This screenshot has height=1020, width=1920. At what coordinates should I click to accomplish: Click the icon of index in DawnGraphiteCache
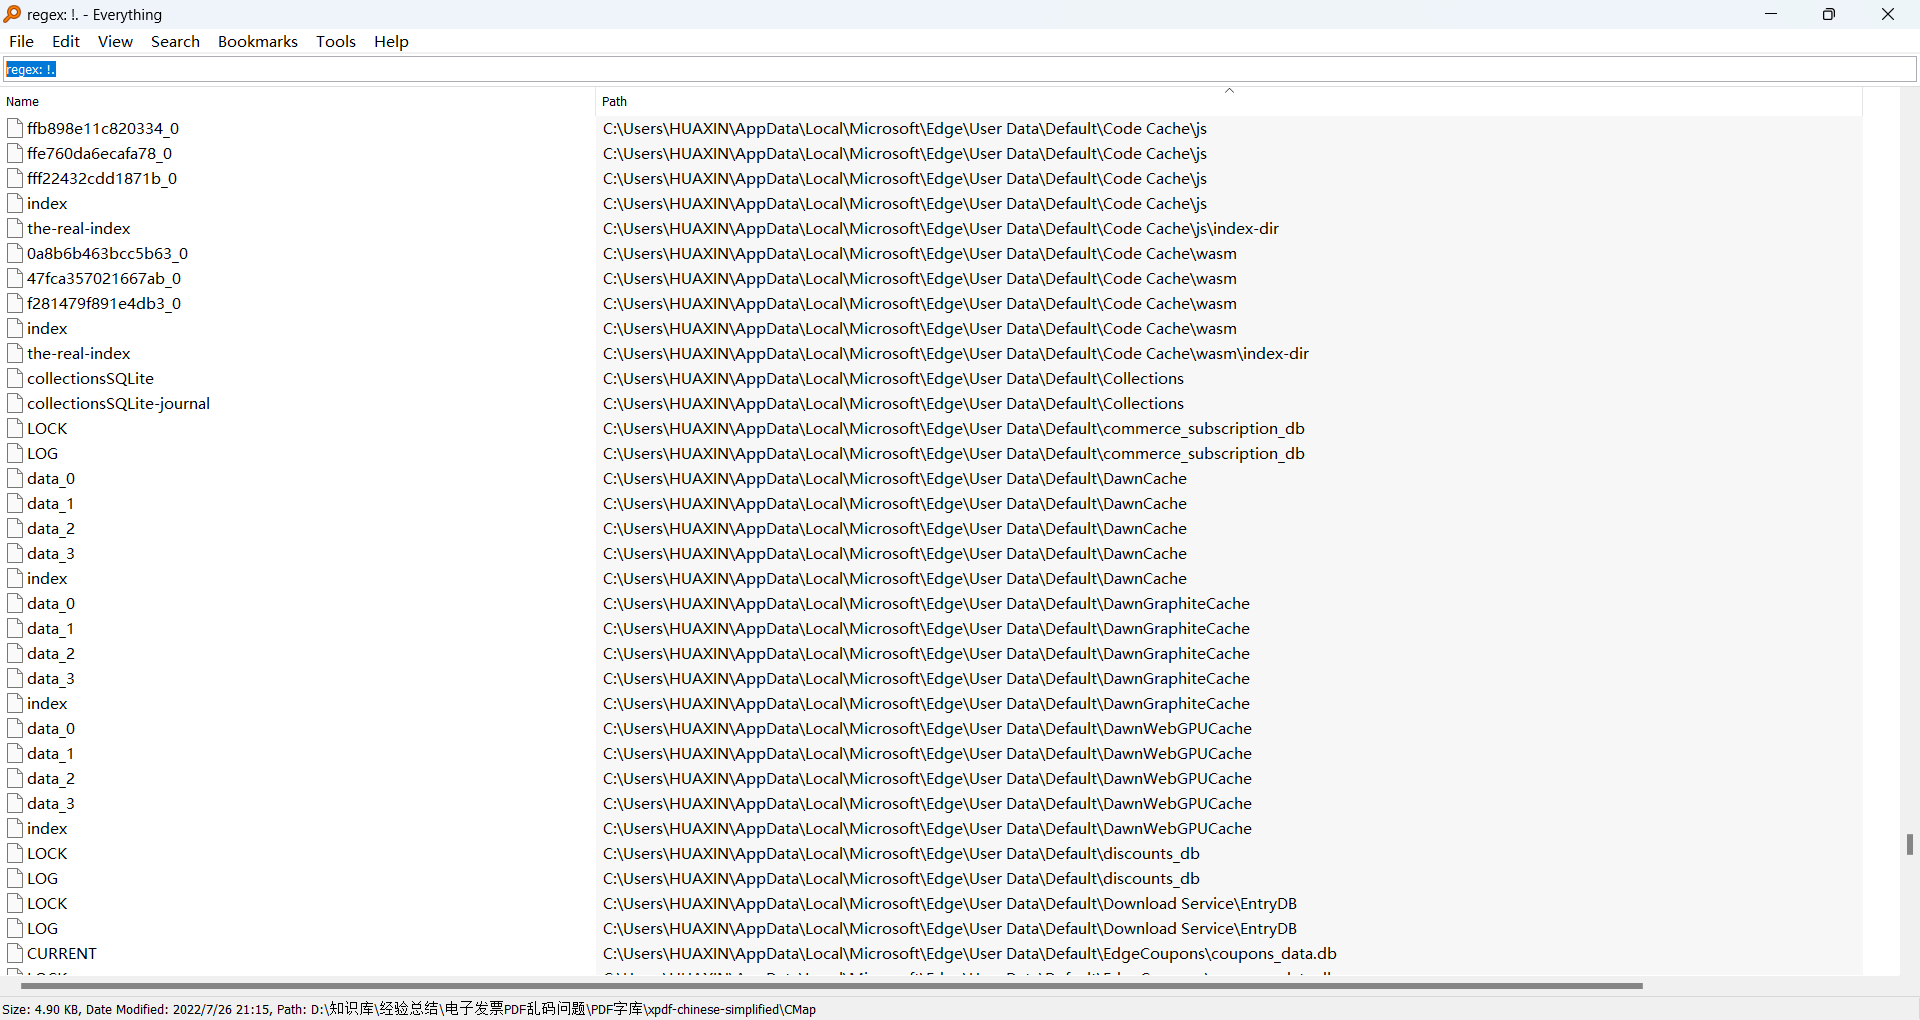point(15,703)
